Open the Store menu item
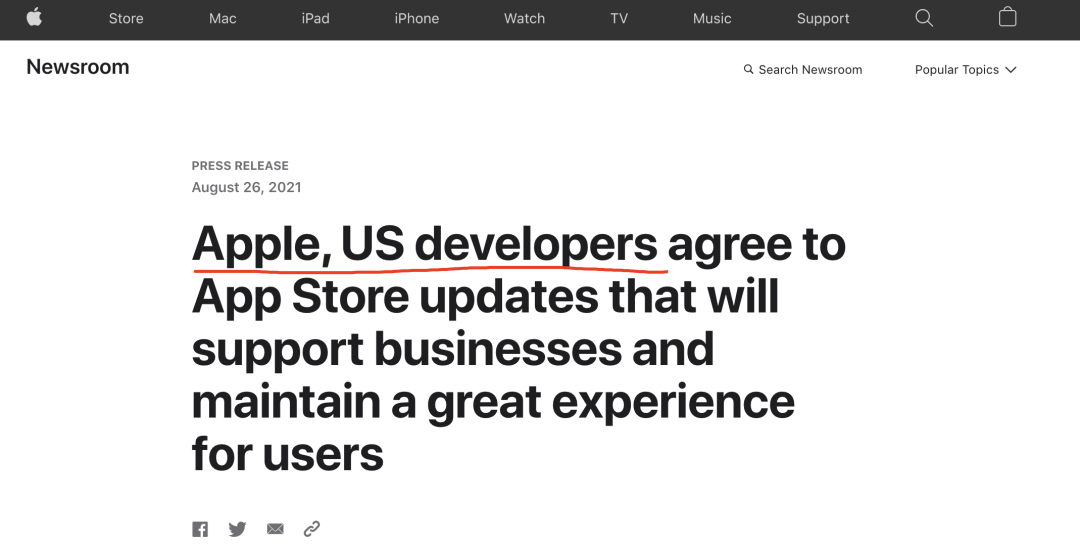Screen dimensions: 1080x546 [x=126, y=19]
